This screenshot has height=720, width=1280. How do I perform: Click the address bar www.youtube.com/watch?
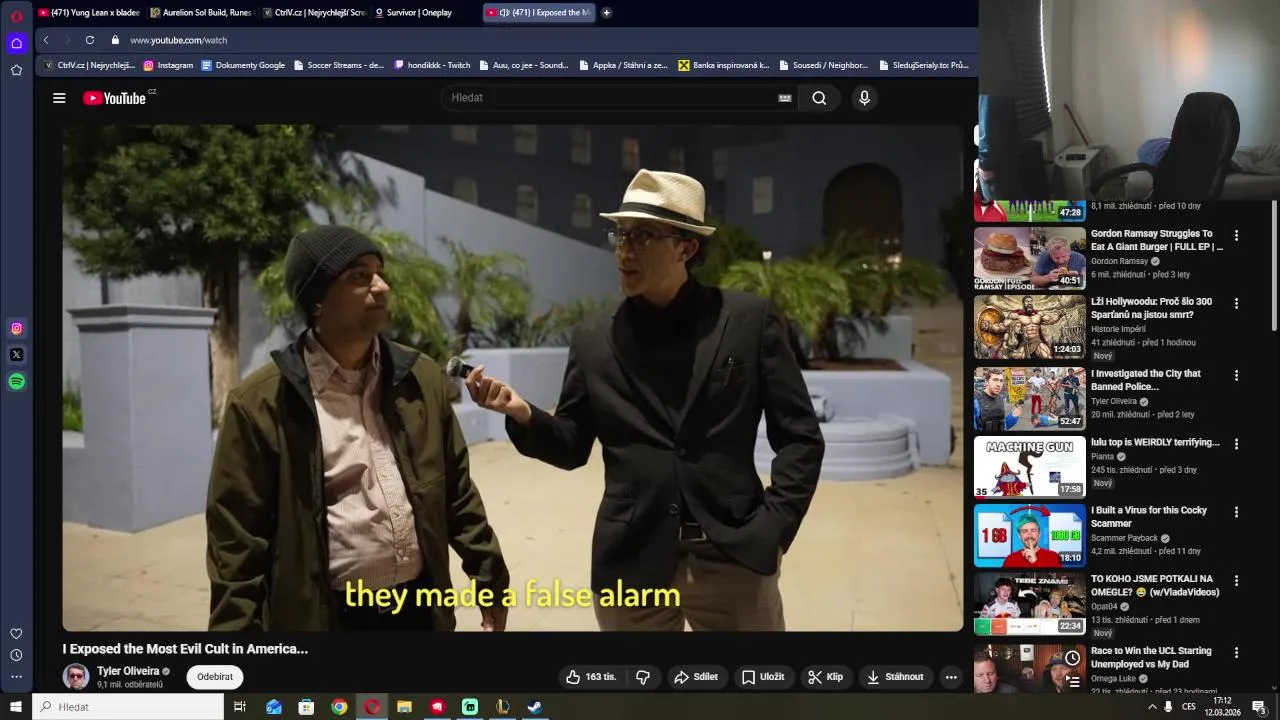click(179, 40)
